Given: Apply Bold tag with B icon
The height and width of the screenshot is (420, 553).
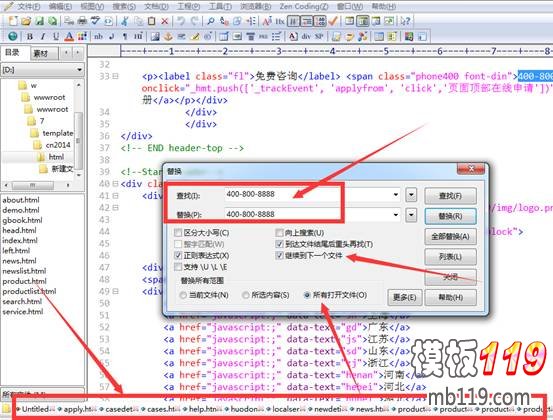Looking at the screenshot, I should pyautogui.click(x=30, y=36).
